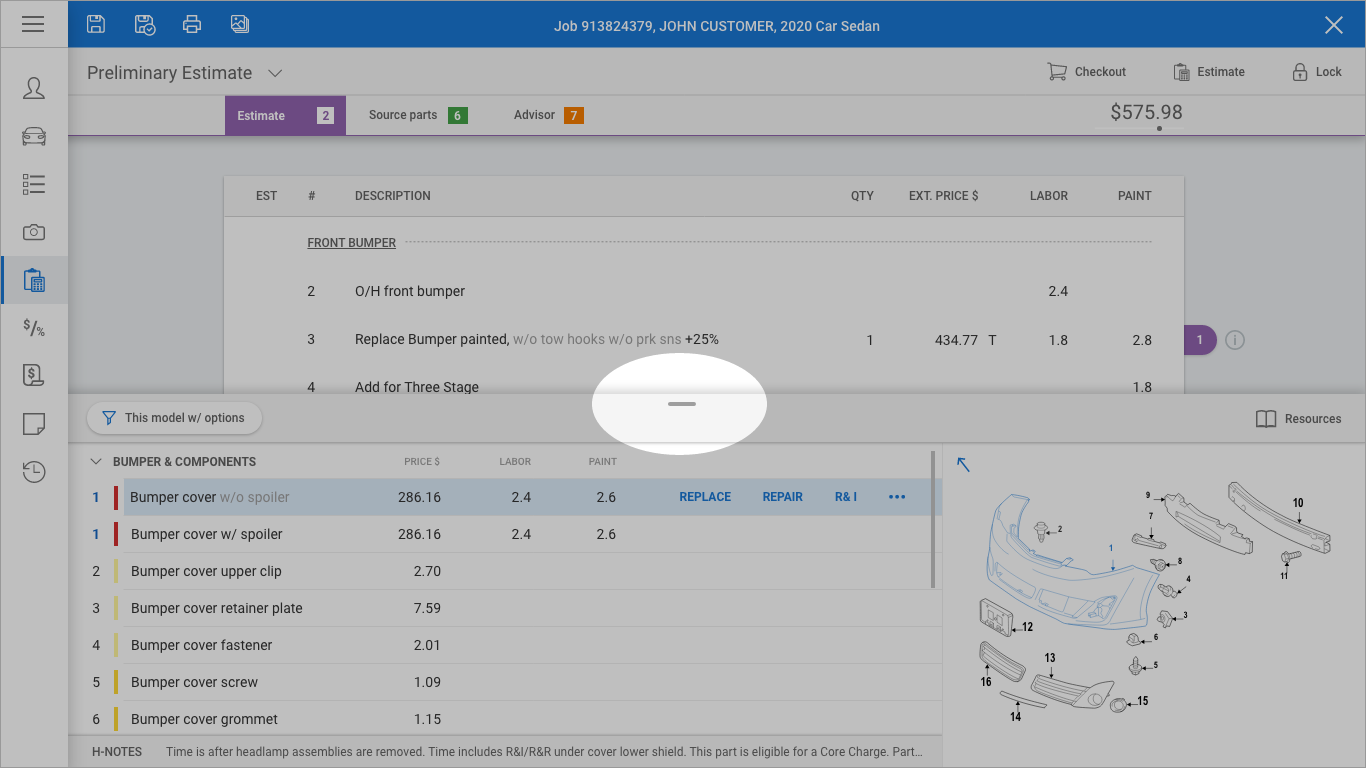Image resolution: width=1366 pixels, height=768 pixels.
Task: Click the info icon beside line 3
Action: pos(1235,340)
